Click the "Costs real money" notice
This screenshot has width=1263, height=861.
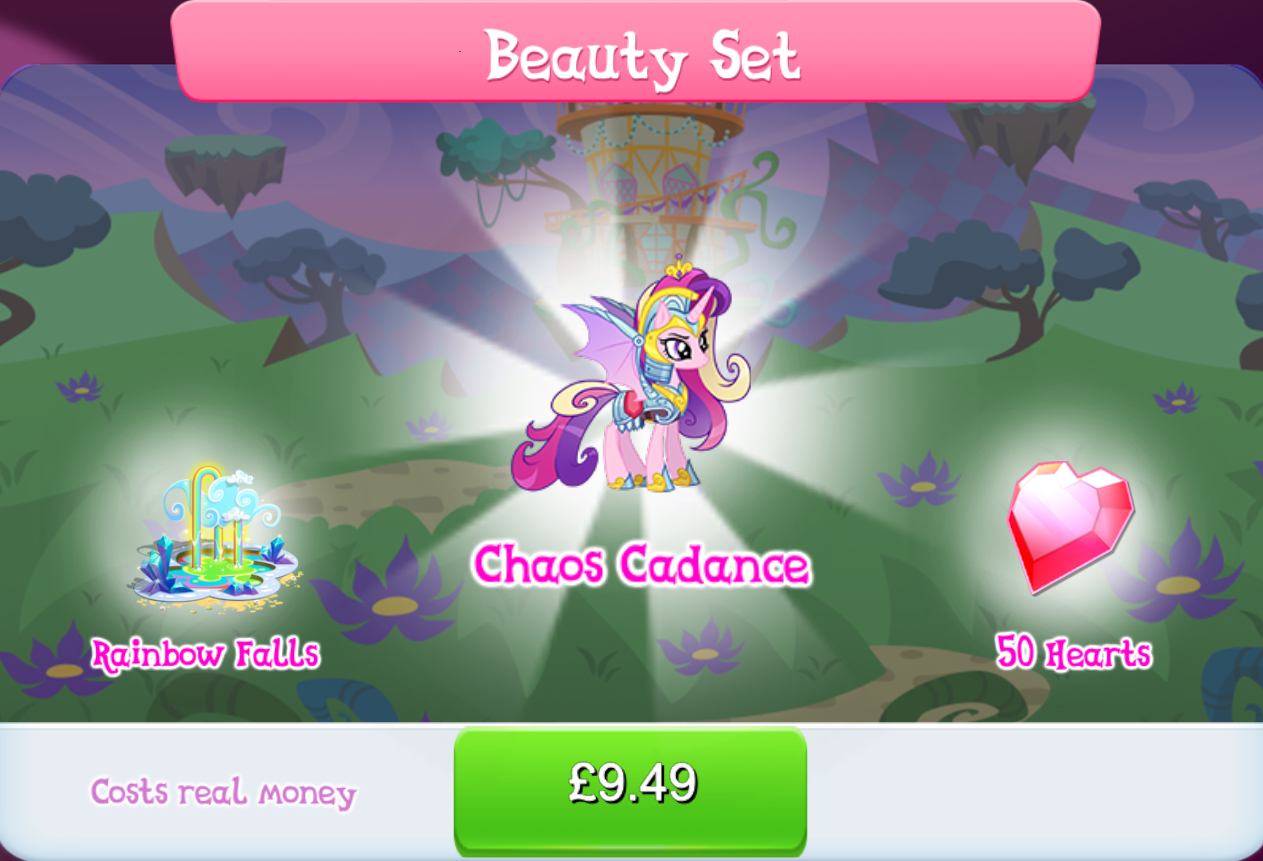coord(223,793)
